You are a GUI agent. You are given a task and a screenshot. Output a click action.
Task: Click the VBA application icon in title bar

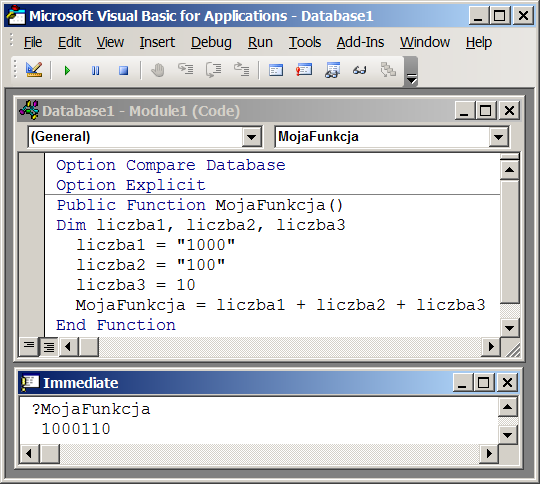(x=16, y=16)
